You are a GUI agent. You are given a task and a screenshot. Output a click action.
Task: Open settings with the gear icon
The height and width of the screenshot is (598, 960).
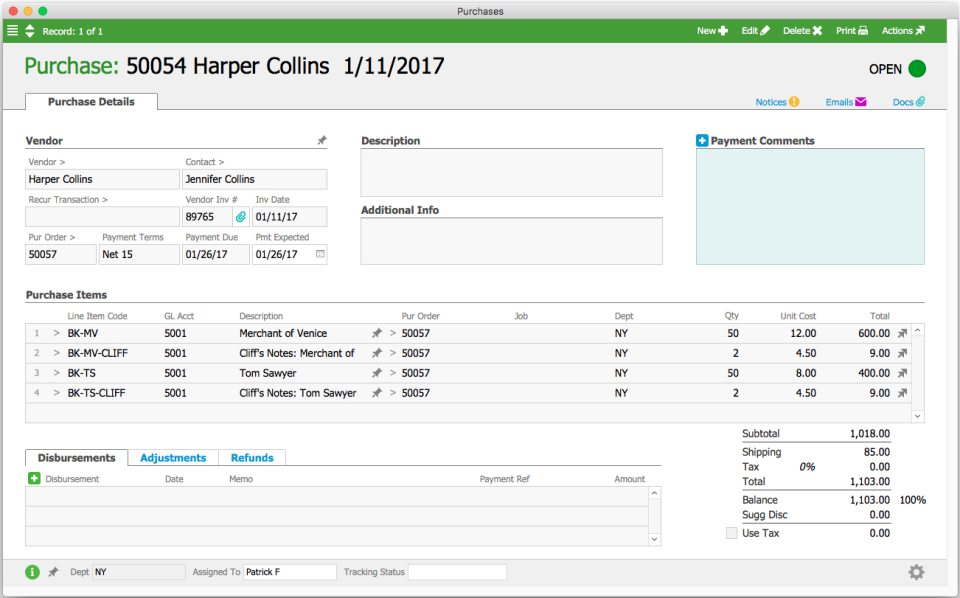point(916,571)
